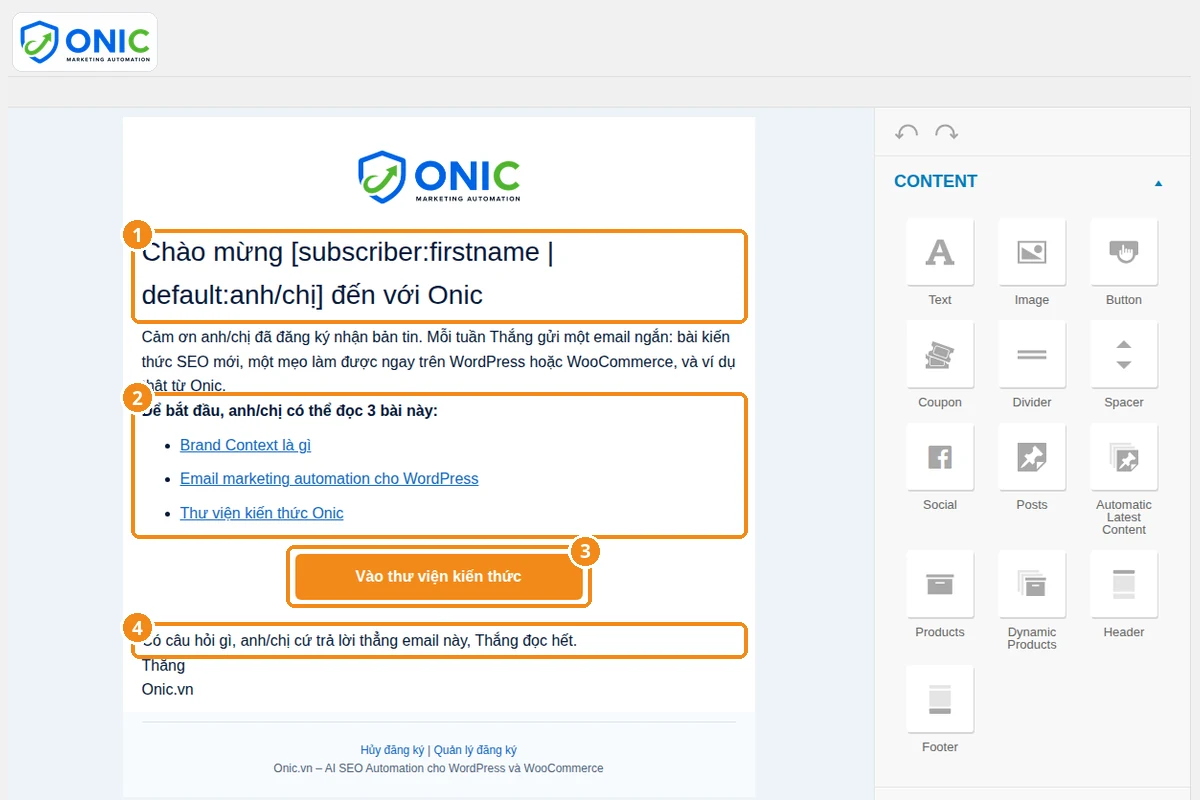Image resolution: width=1200 pixels, height=800 pixels.
Task: Select the Dynamic Products block icon
Action: (x=1032, y=584)
